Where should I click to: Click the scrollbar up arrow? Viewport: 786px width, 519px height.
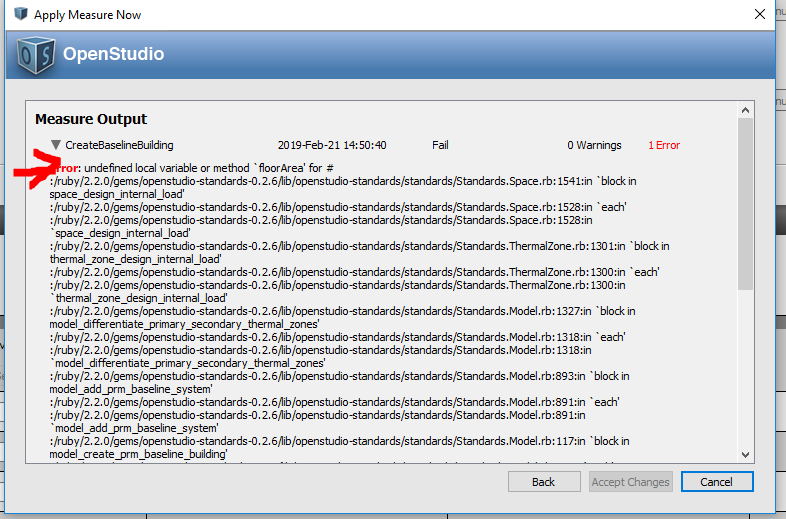pos(745,110)
